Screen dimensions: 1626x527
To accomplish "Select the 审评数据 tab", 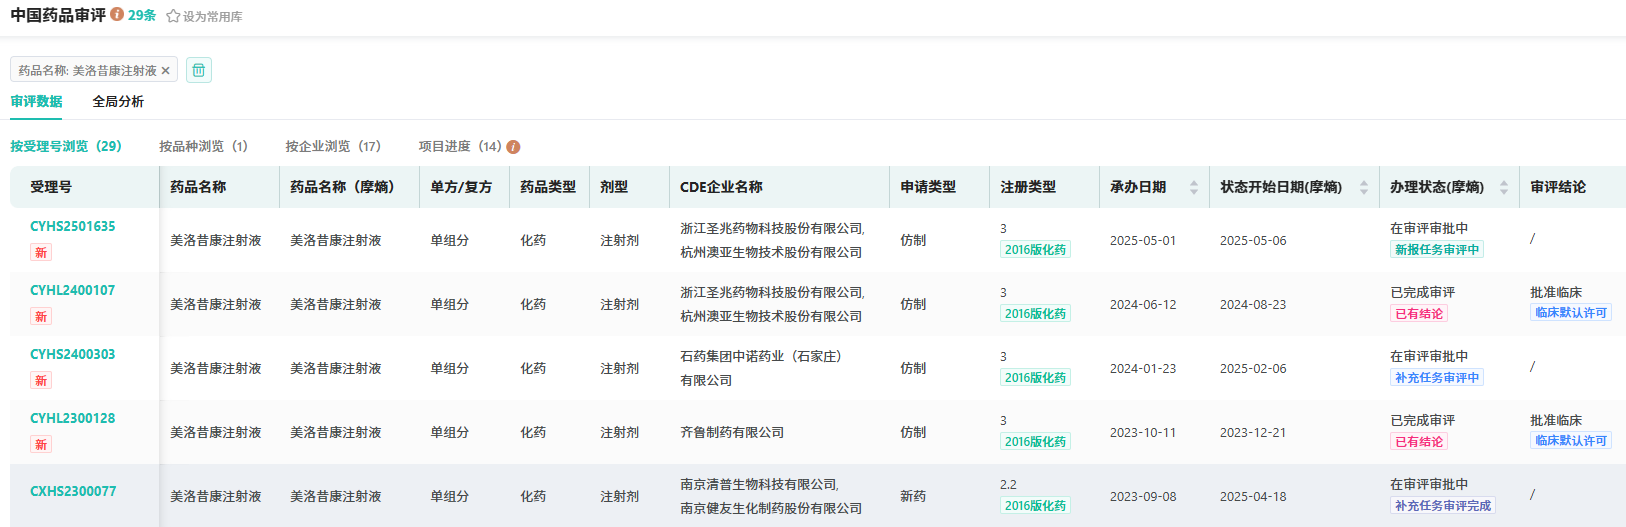I will pyautogui.click(x=36, y=101).
